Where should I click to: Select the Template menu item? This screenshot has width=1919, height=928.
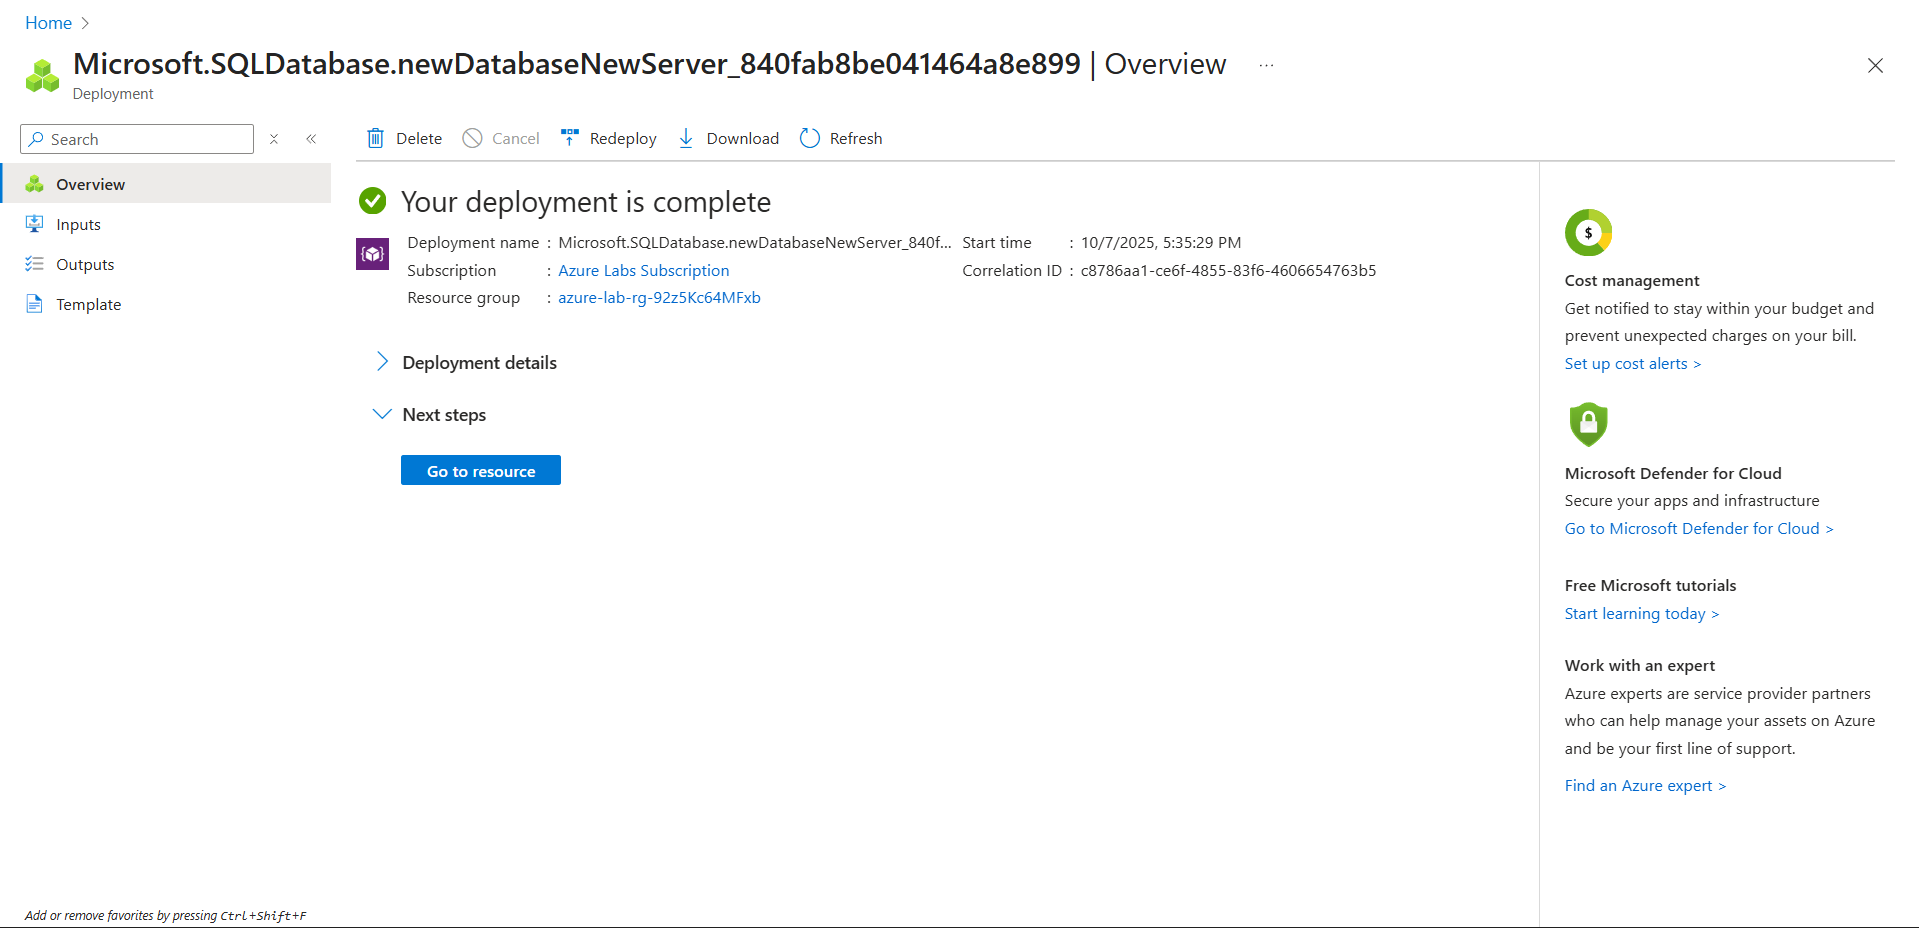[88, 305]
